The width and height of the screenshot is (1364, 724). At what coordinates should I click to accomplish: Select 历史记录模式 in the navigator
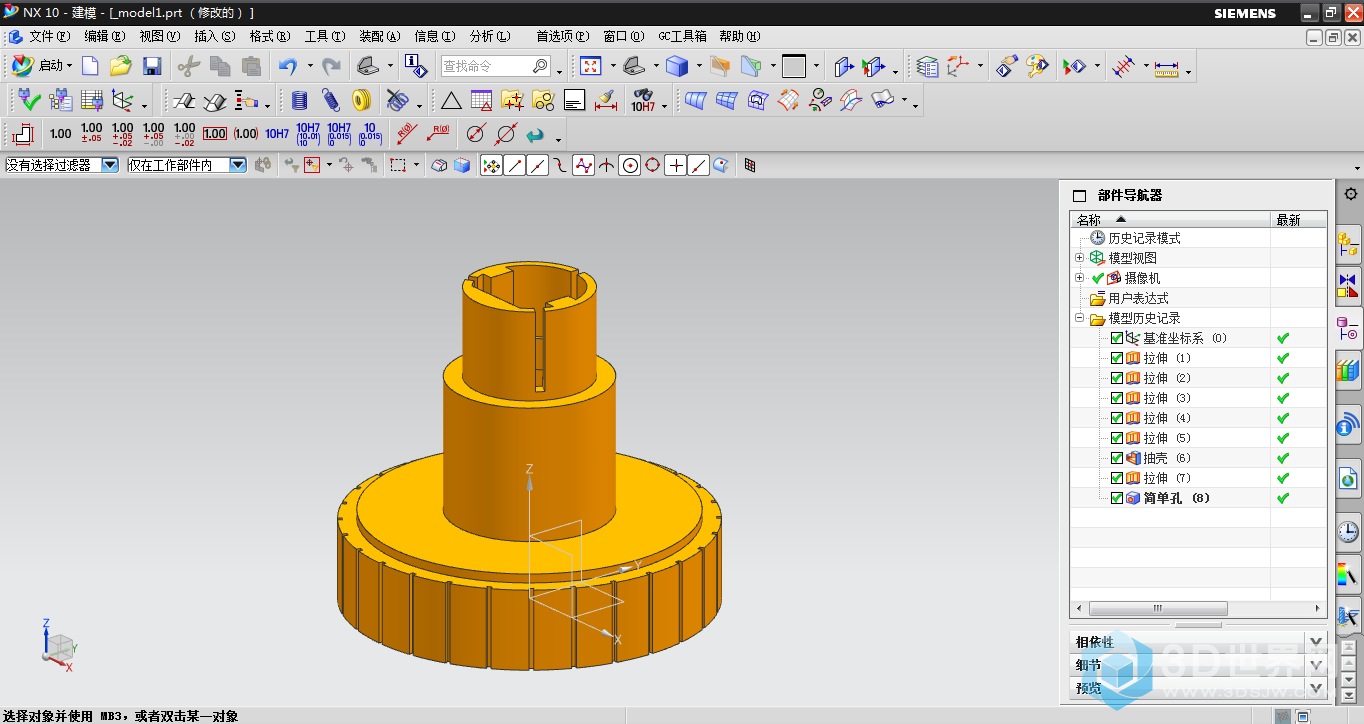(1144, 238)
